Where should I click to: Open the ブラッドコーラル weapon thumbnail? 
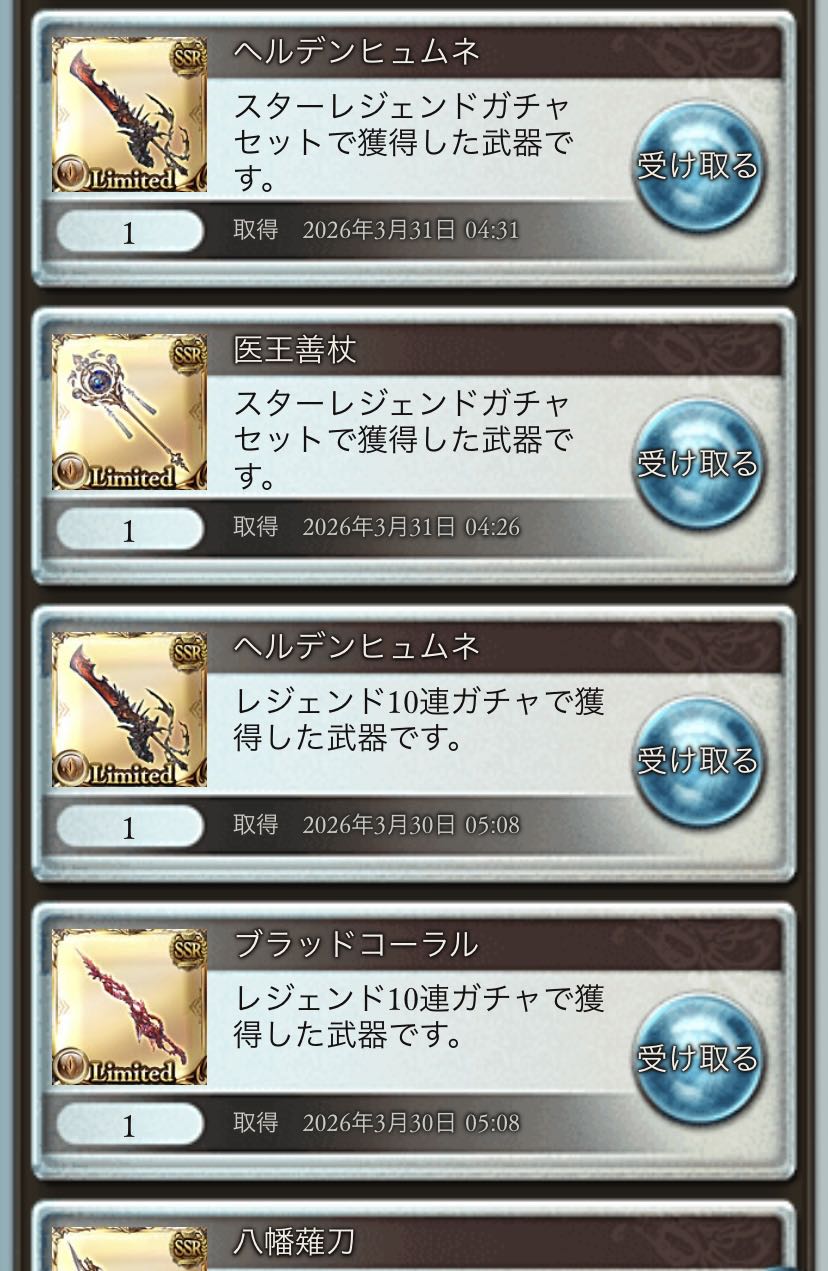point(129,1007)
